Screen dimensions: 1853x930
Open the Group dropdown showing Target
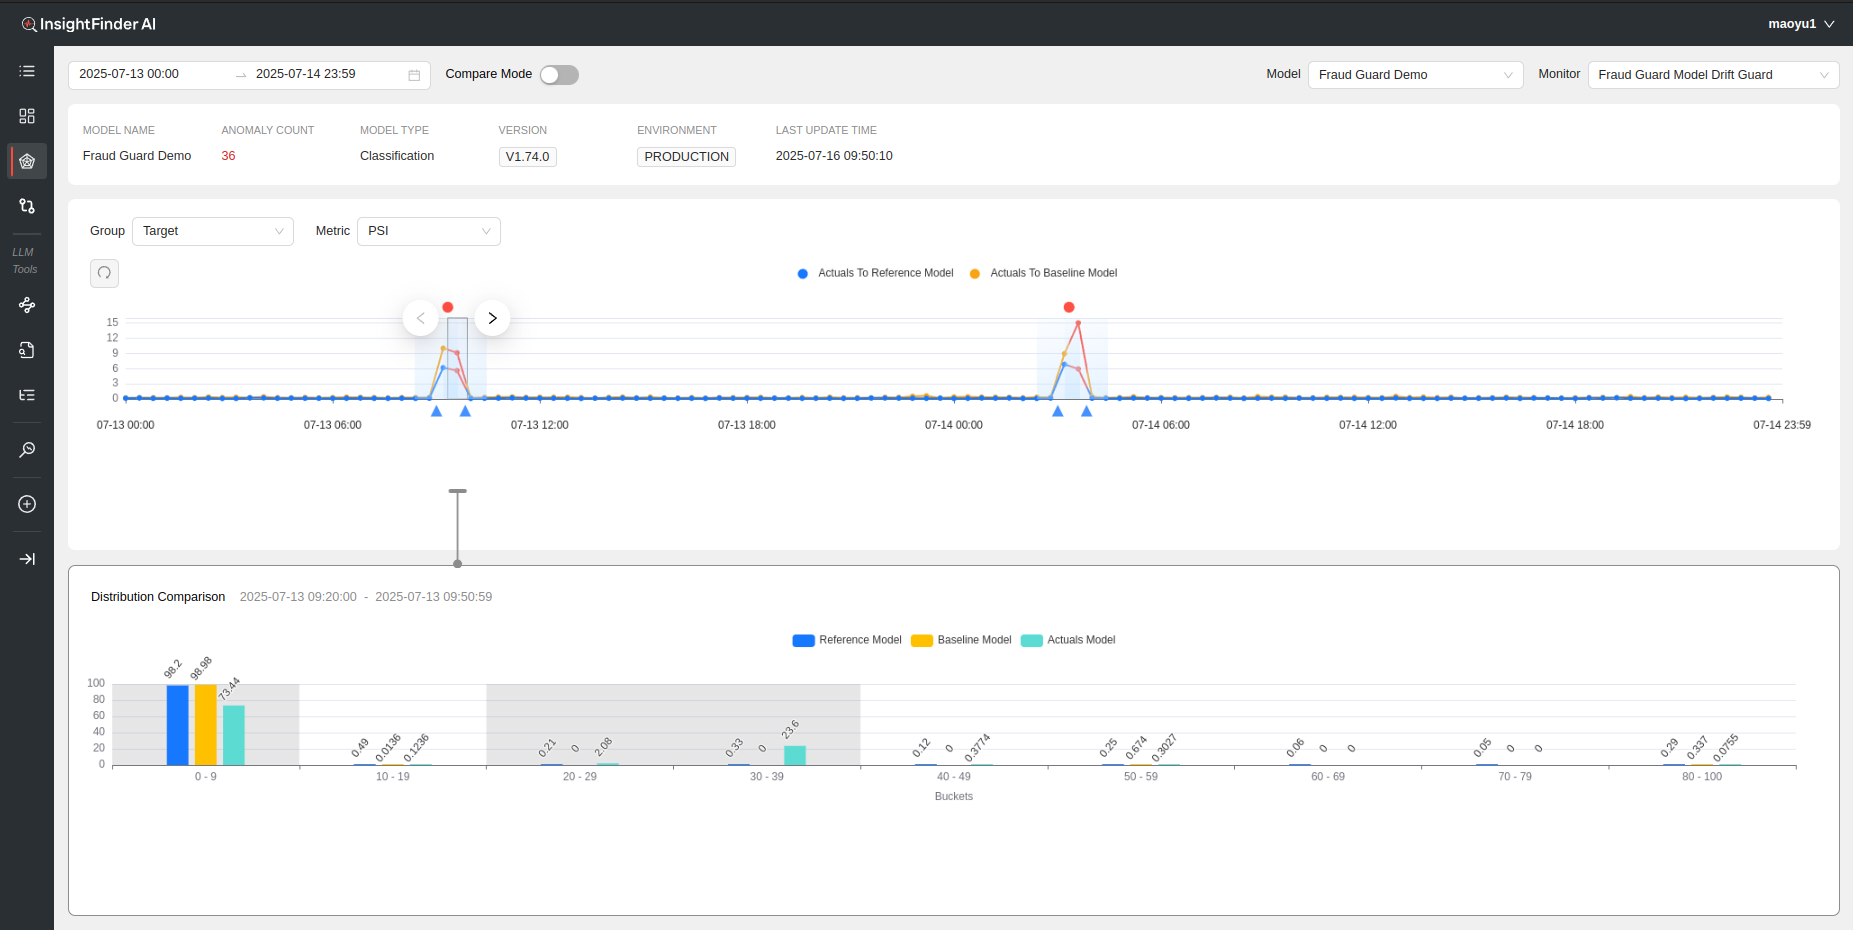tap(212, 231)
